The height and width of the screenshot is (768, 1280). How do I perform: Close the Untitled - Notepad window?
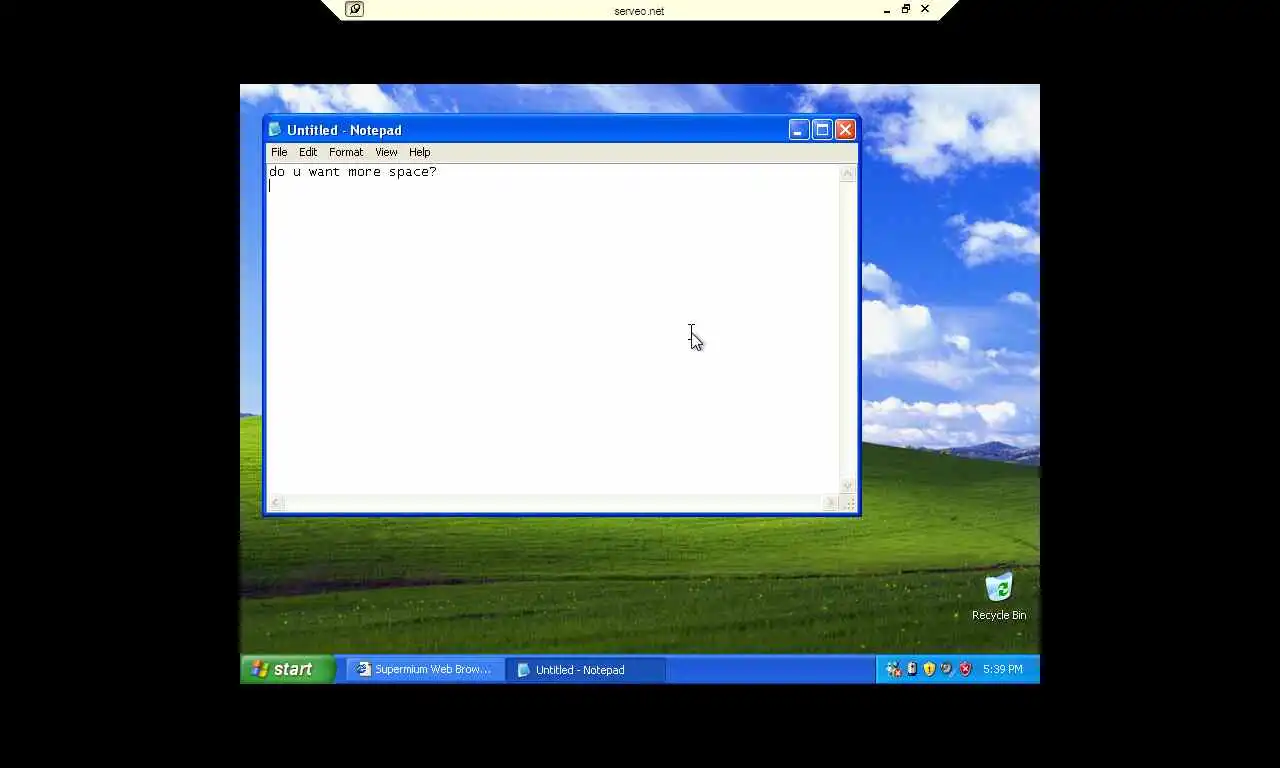(845, 130)
